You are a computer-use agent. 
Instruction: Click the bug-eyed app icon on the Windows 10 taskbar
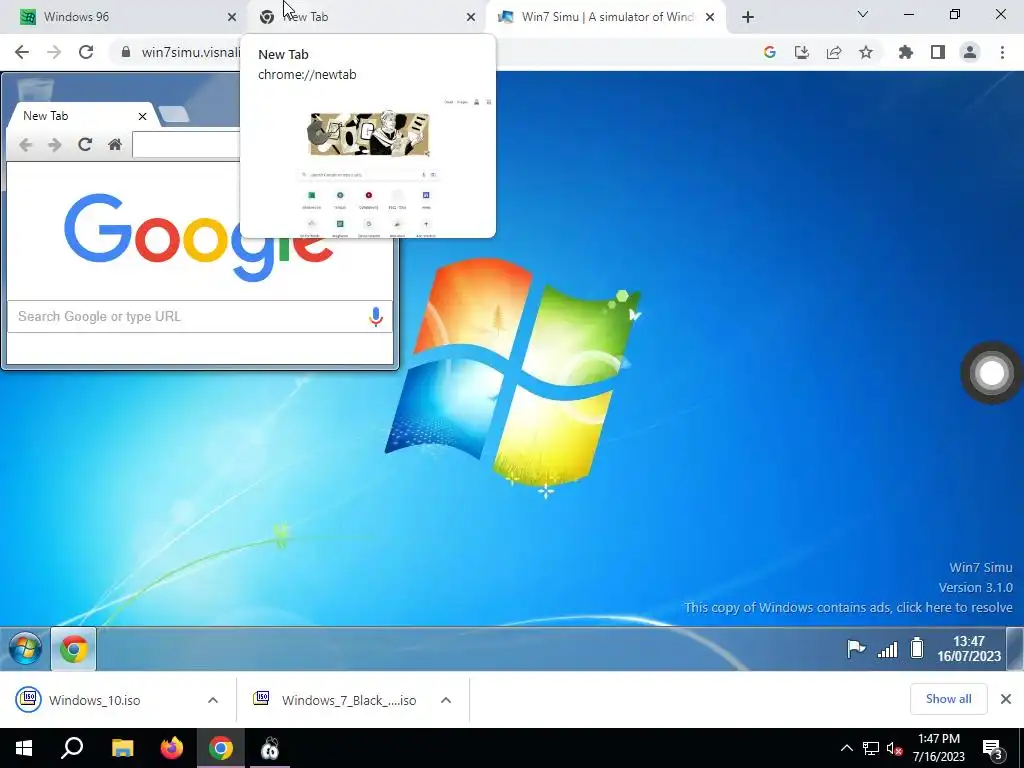270,748
